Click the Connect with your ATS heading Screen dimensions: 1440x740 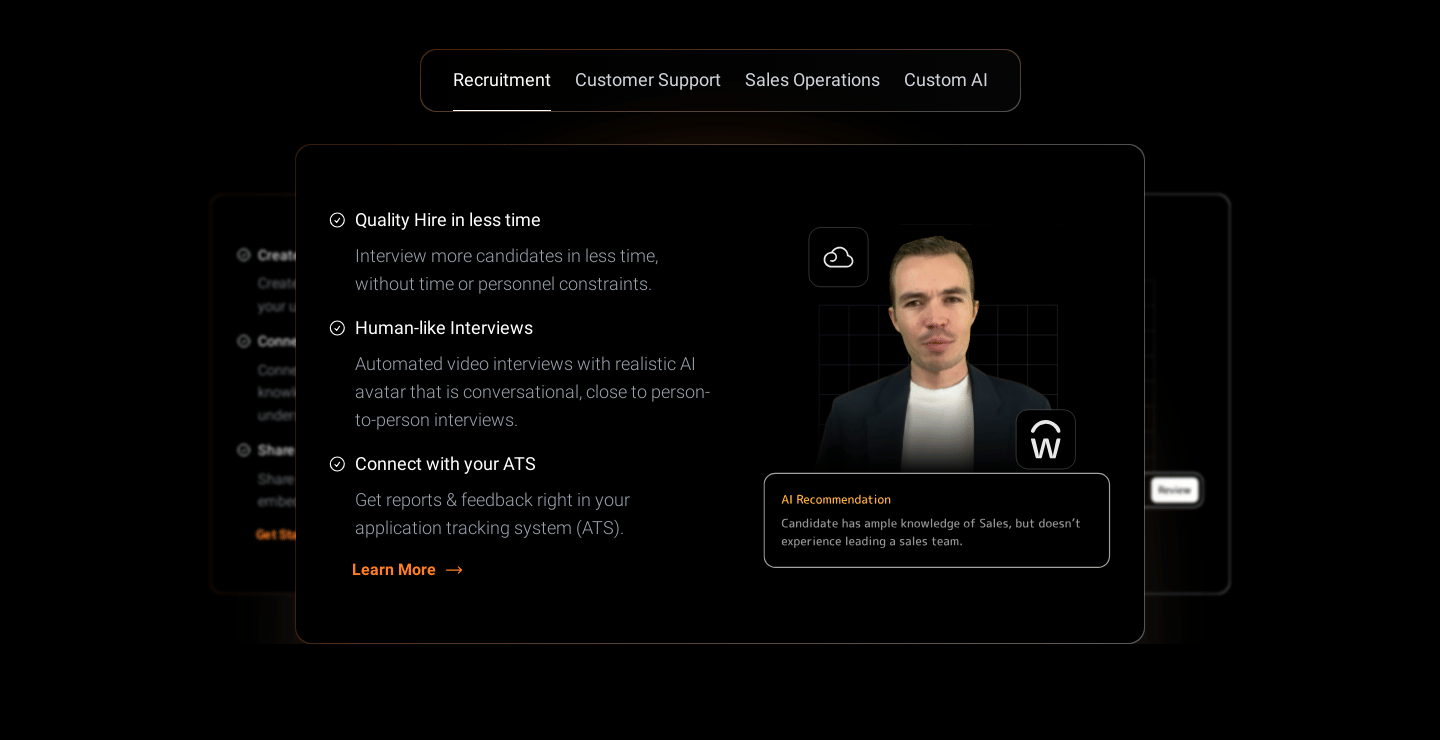pos(445,464)
